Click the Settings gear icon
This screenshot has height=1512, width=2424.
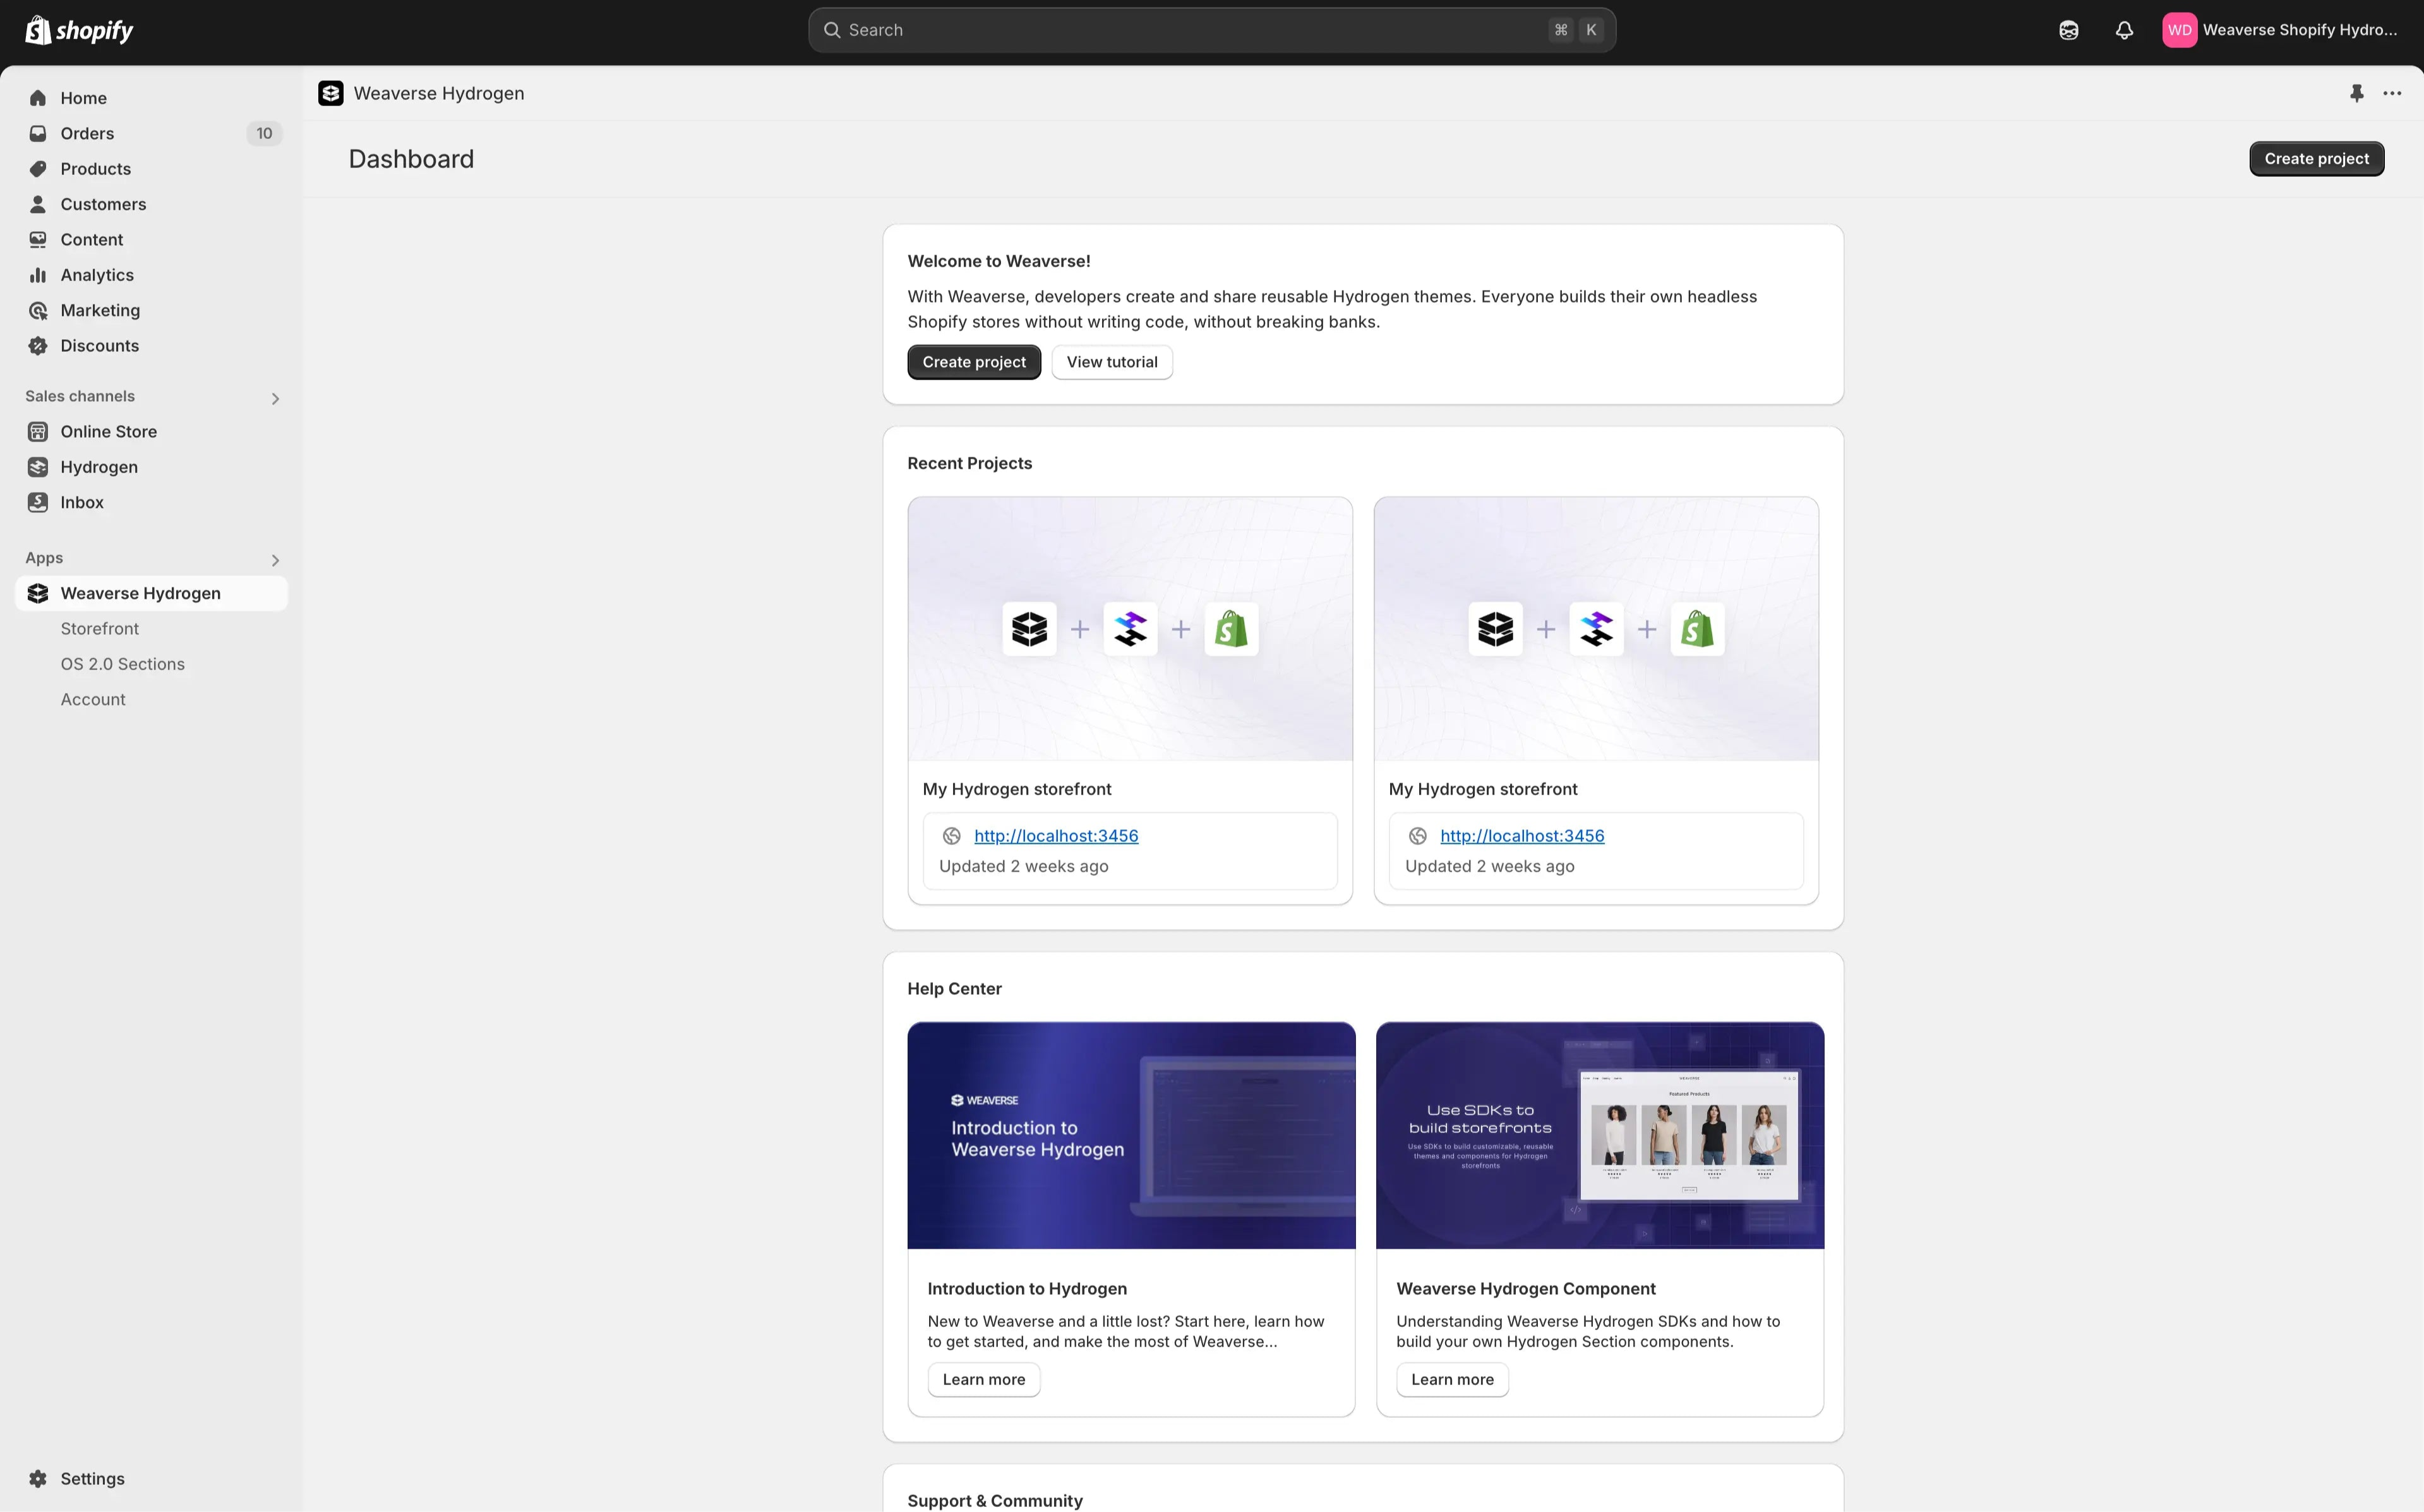pos(38,1478)
